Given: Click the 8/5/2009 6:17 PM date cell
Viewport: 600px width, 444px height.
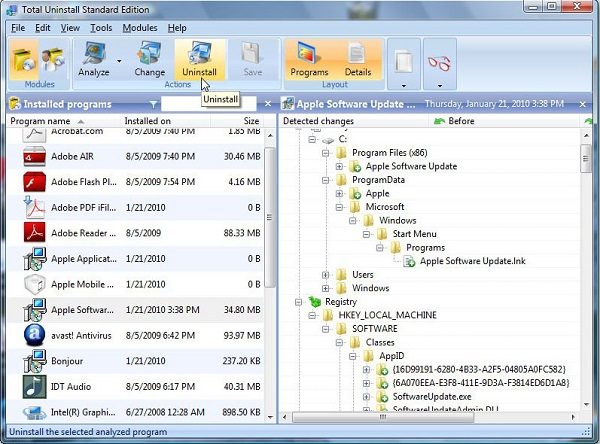Looking at the screenshot, I should point(160,387).
